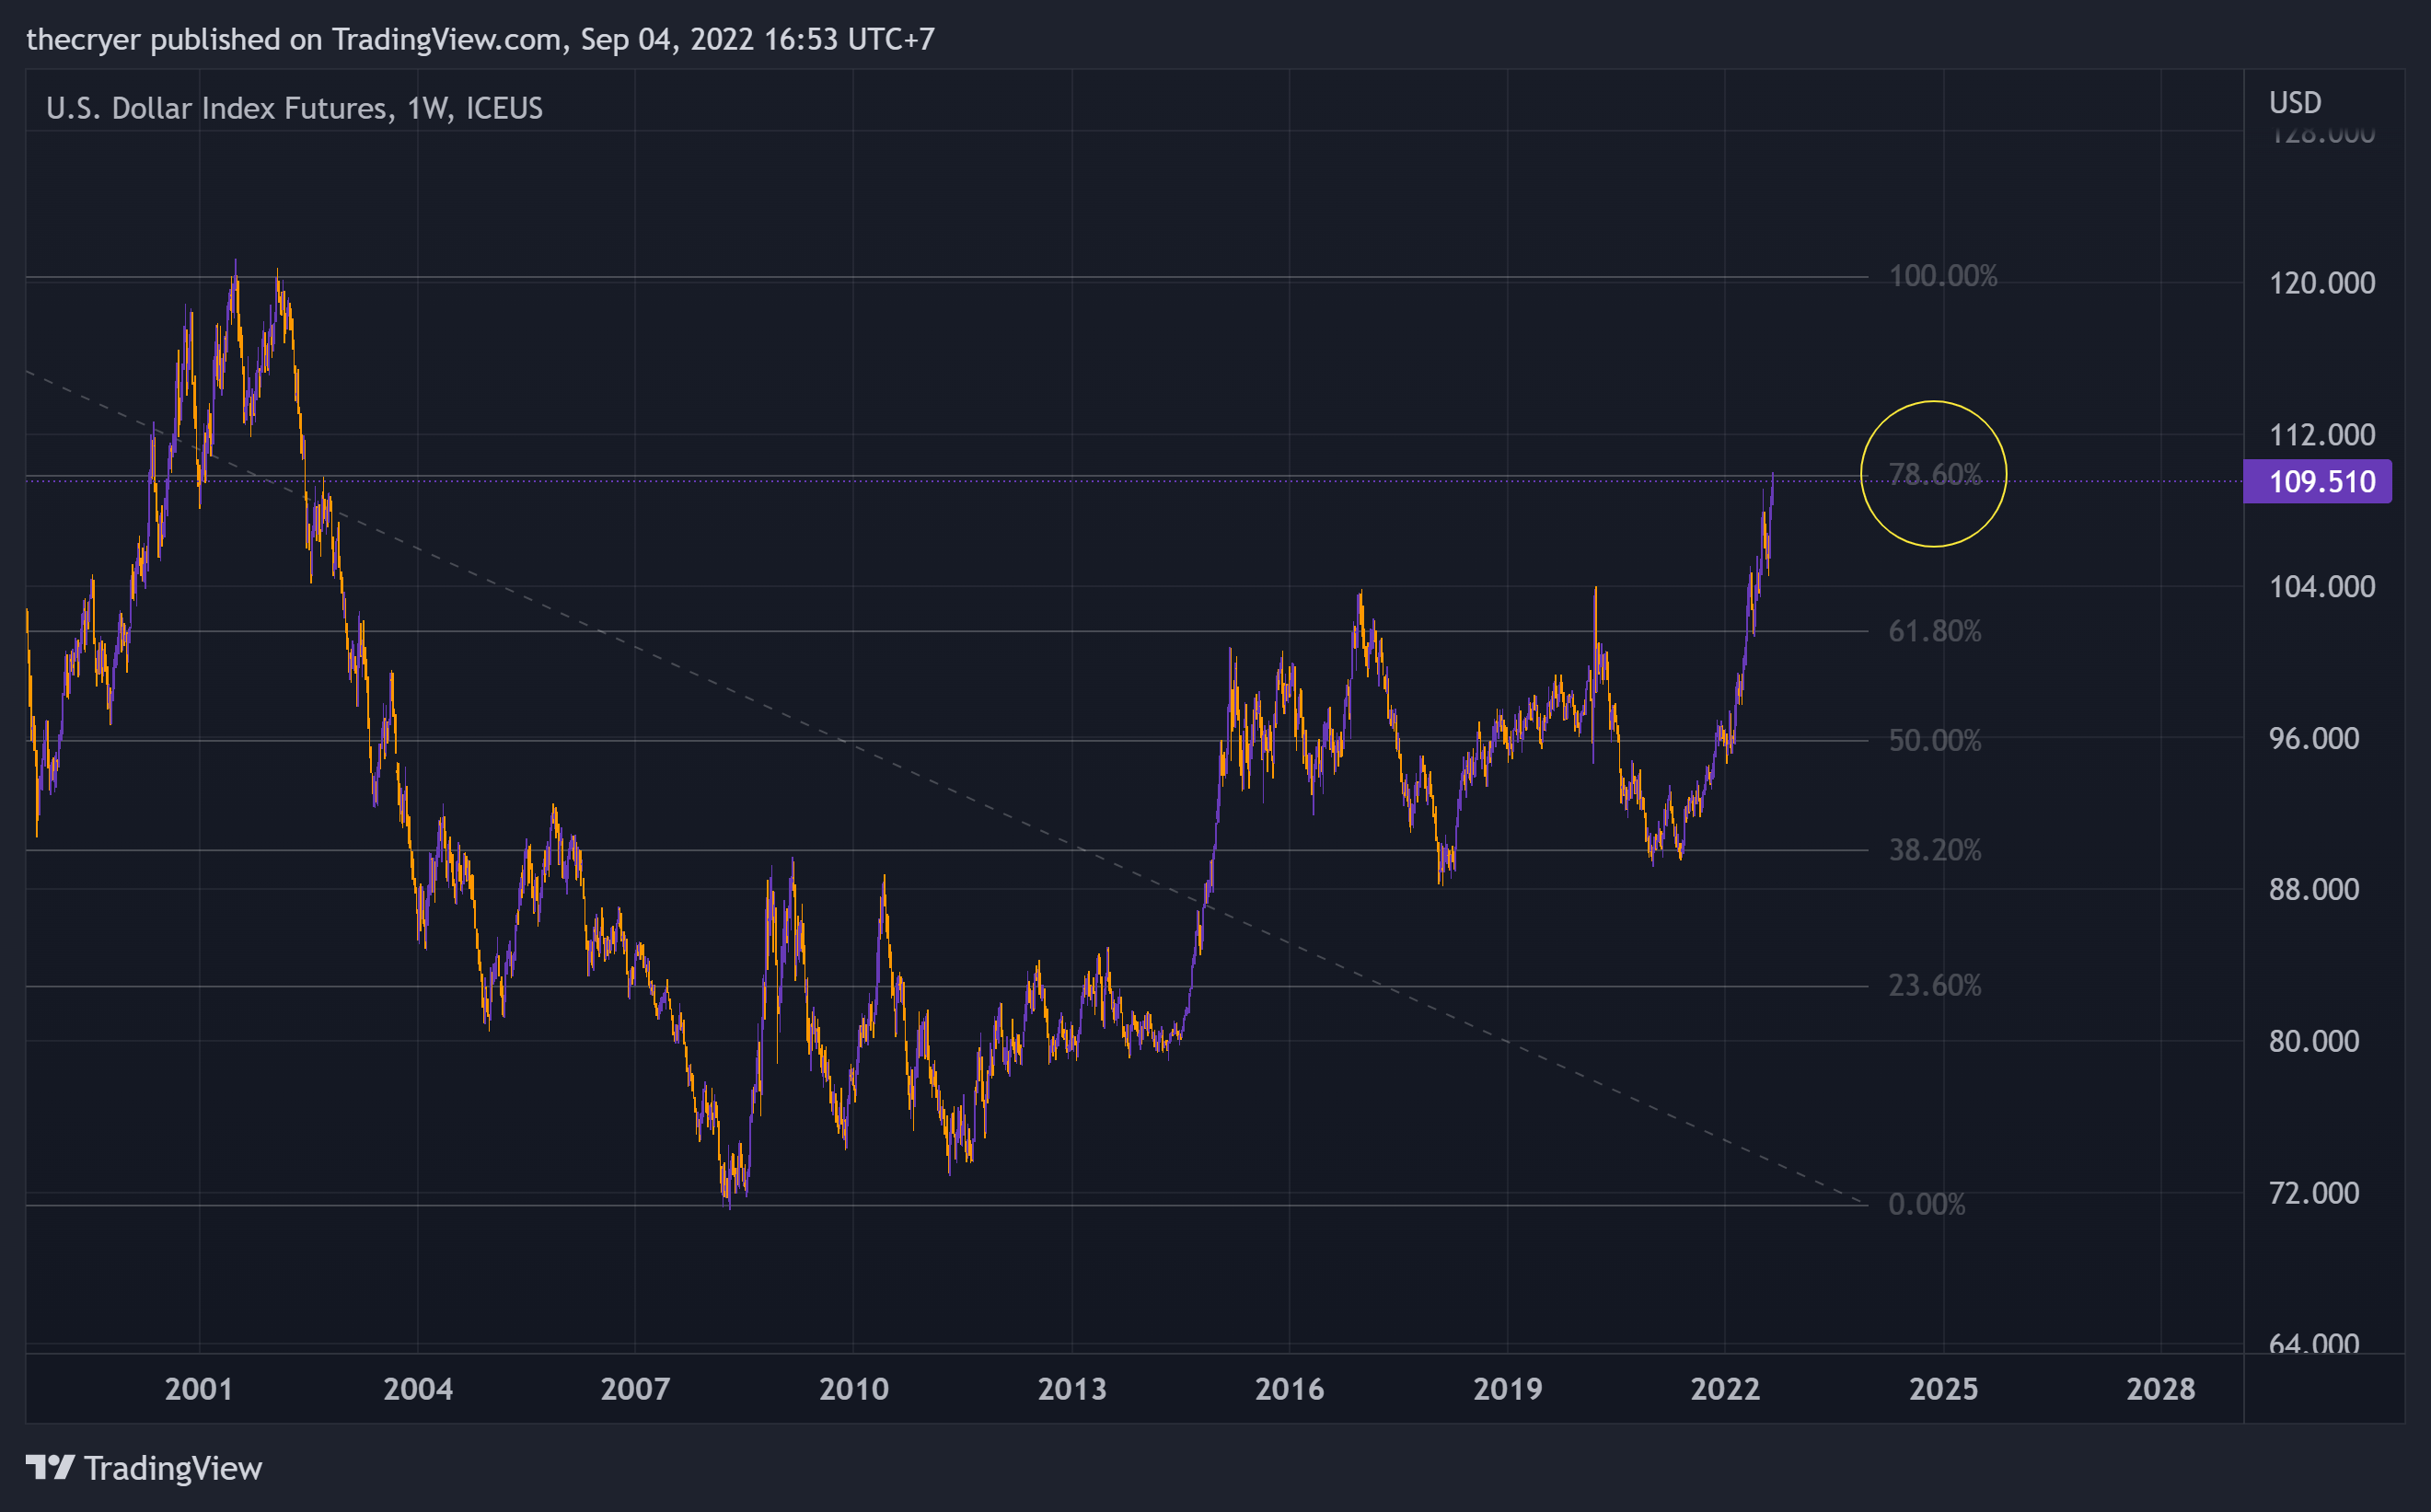The width and height of the screenshot is (2431, 1512).
Task: Click the 61.80% Fibonacci level label
Action: pyautogui.click(x=1934, y=631)
